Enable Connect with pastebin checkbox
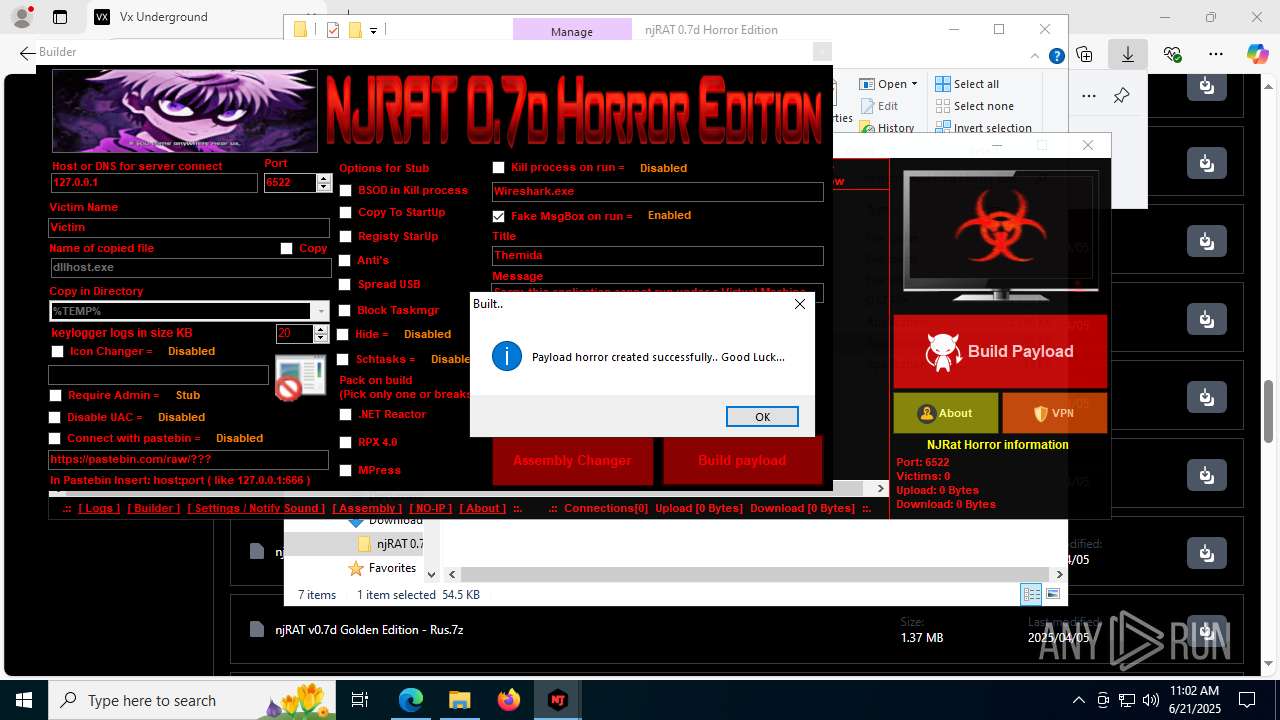The image size is (1280, 720). (x=55, y=439)
